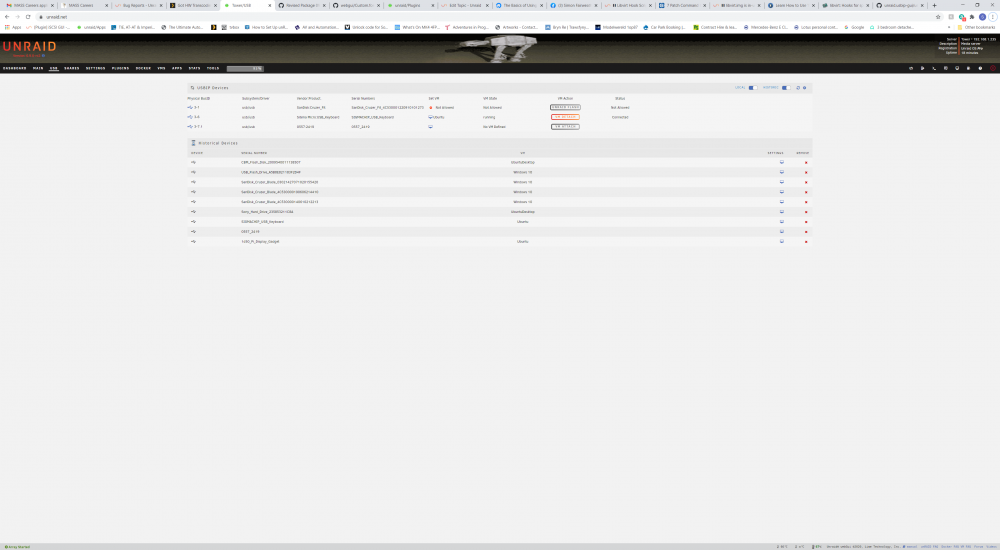This screenshot has width=1000, height=550.
Task: Open the Dashboard menu
Action: (x=15, y=68)
